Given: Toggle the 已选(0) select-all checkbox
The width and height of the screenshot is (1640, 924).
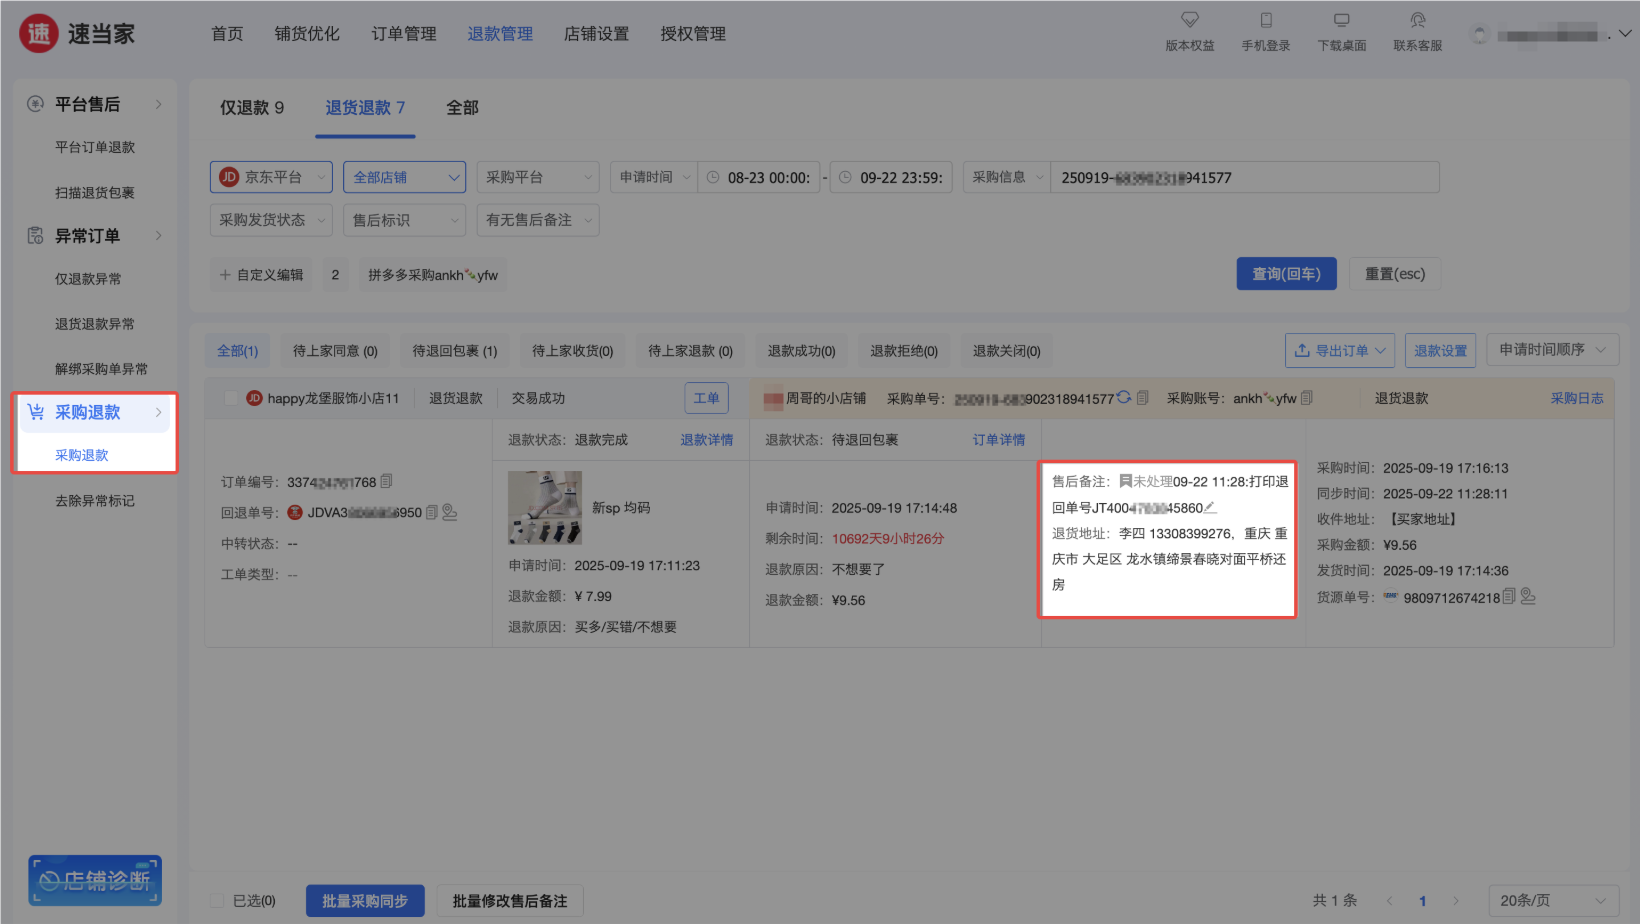Looking at the screenshot, I should (216, 901).
